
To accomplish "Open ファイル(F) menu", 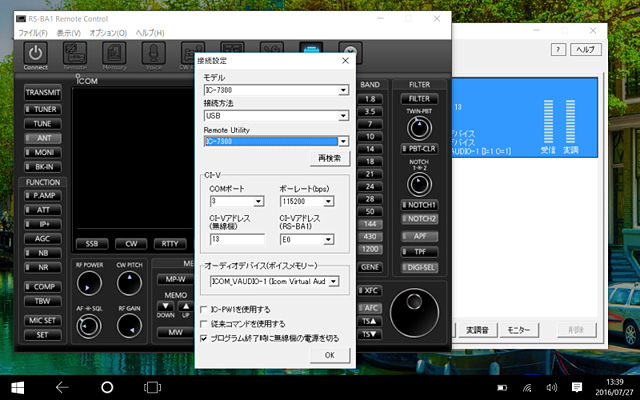I will point(33,33).
